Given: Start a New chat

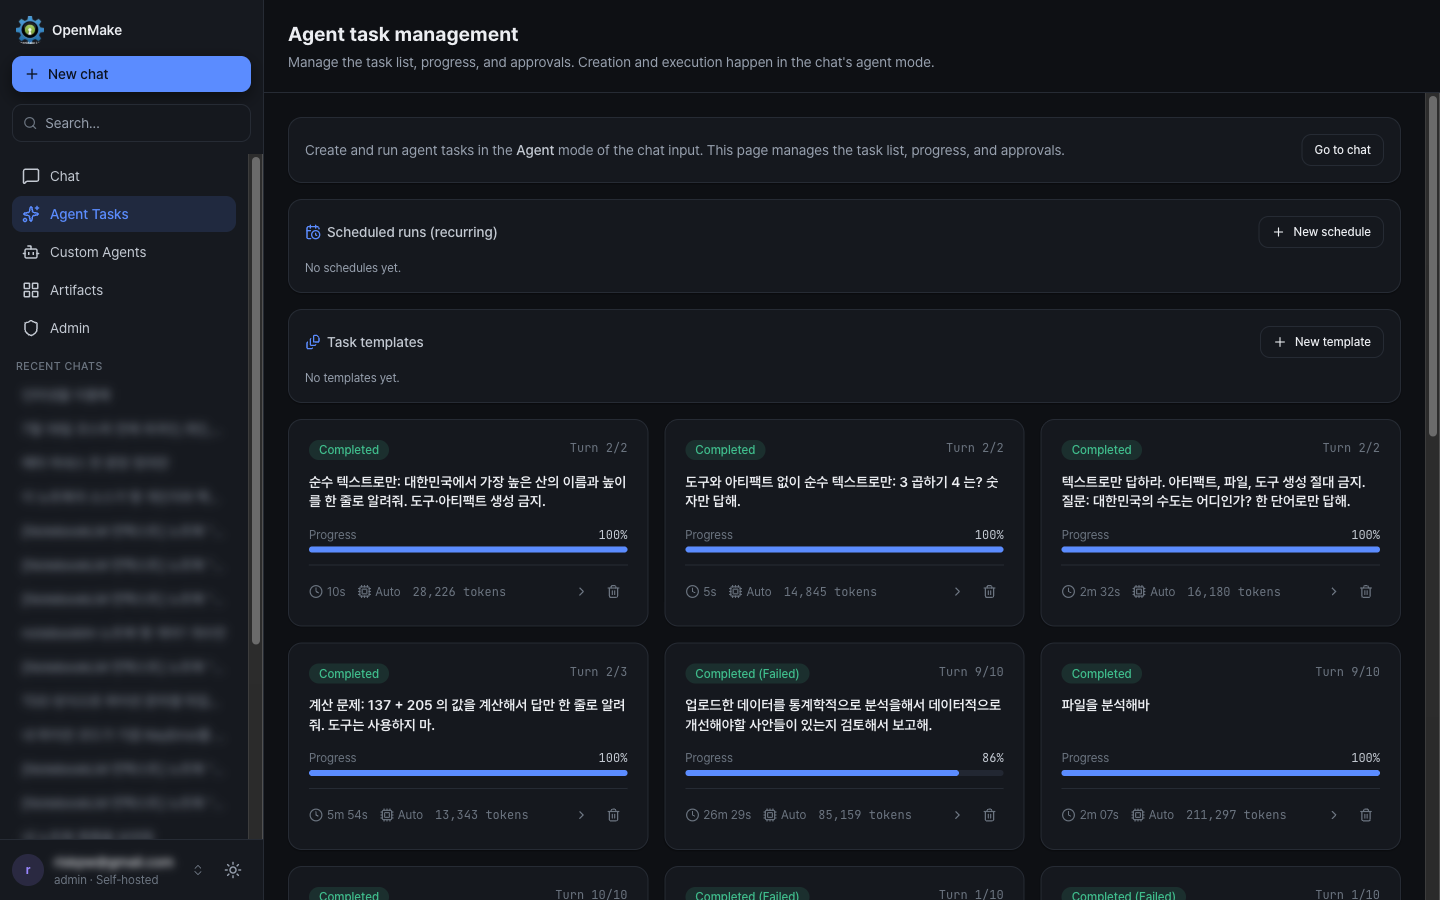Looking at the screenshot, I should 131,74.
